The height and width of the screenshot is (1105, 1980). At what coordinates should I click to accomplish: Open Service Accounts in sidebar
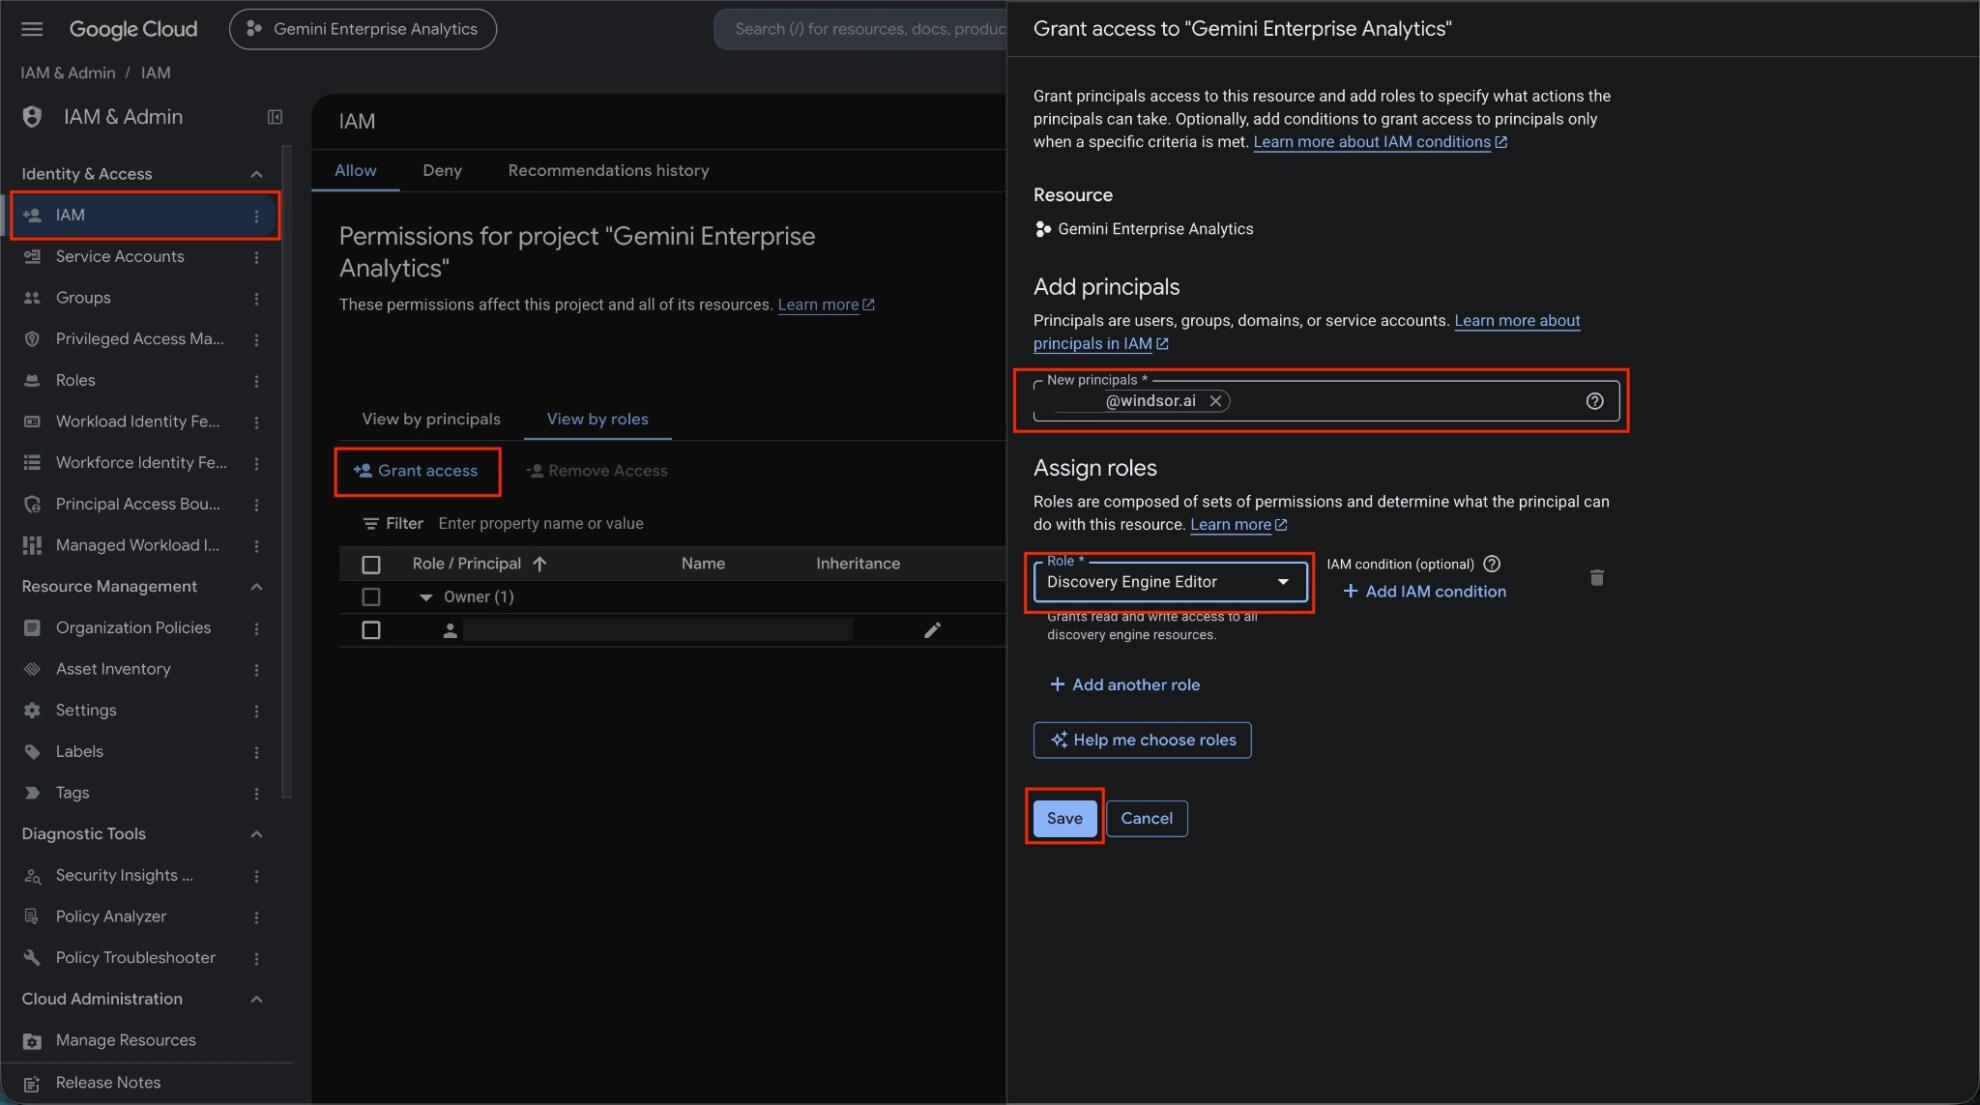click(x=120, y=257)
